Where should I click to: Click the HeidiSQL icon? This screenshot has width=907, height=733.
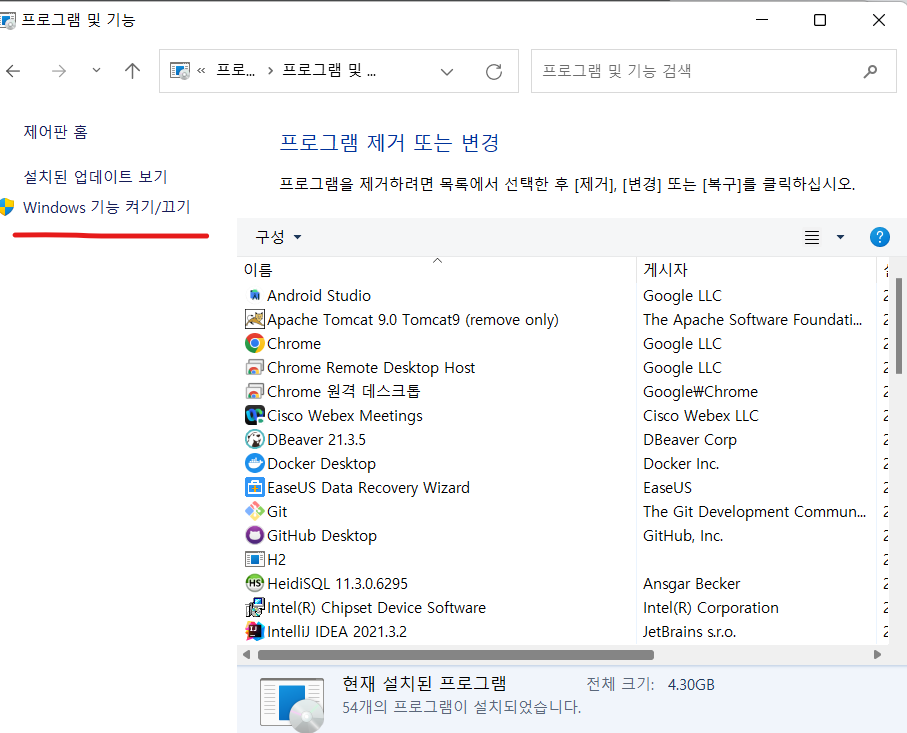(255, 583)
